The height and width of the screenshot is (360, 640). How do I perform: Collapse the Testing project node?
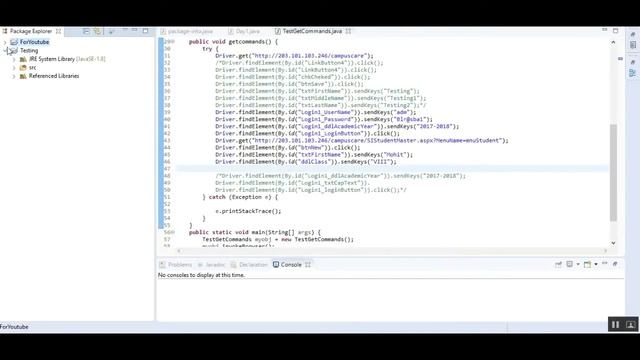tap(5, 51)
